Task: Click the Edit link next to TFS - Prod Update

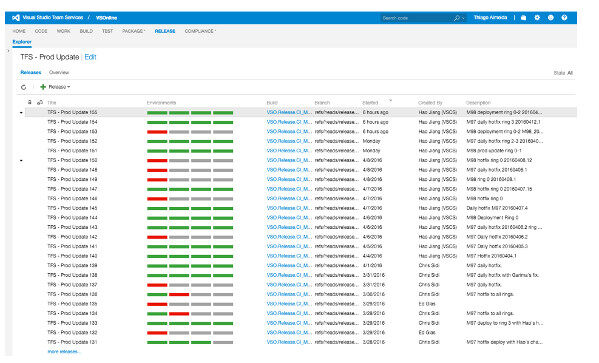Action: tap(90, 57)
